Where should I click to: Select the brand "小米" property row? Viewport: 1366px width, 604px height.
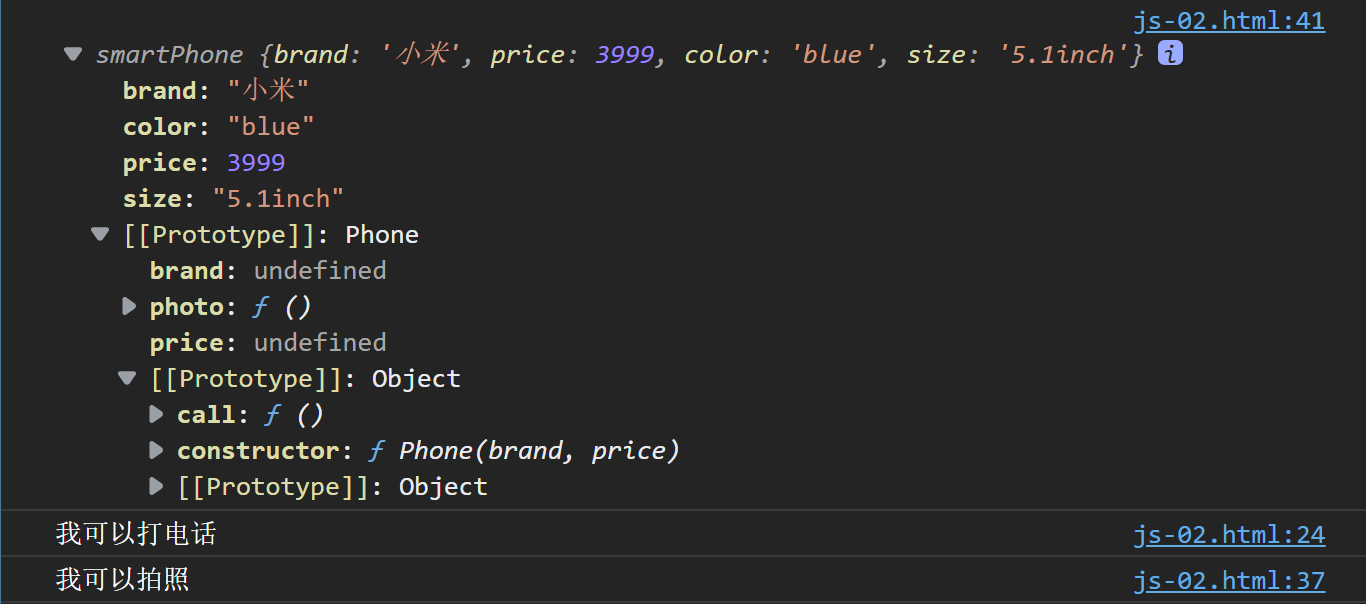pyautogui.click(x=215, y=90)
